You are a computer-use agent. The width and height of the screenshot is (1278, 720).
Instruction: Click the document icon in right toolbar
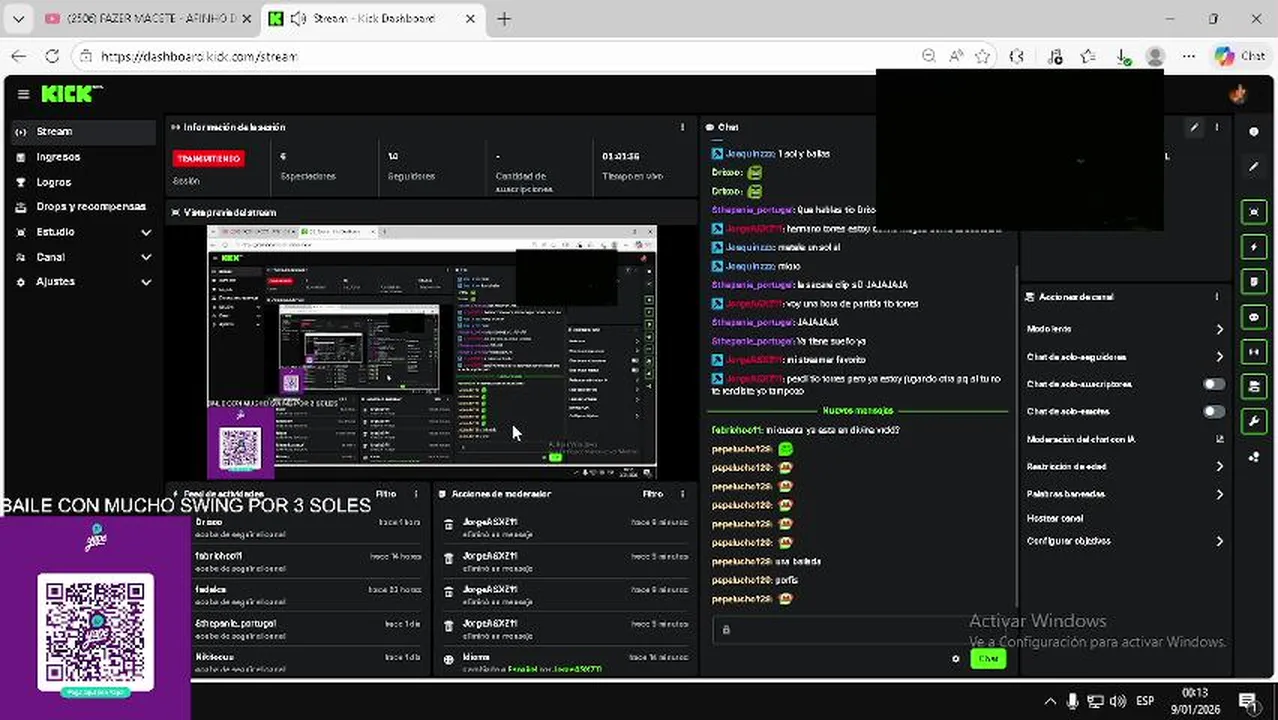click(1254, 281)
